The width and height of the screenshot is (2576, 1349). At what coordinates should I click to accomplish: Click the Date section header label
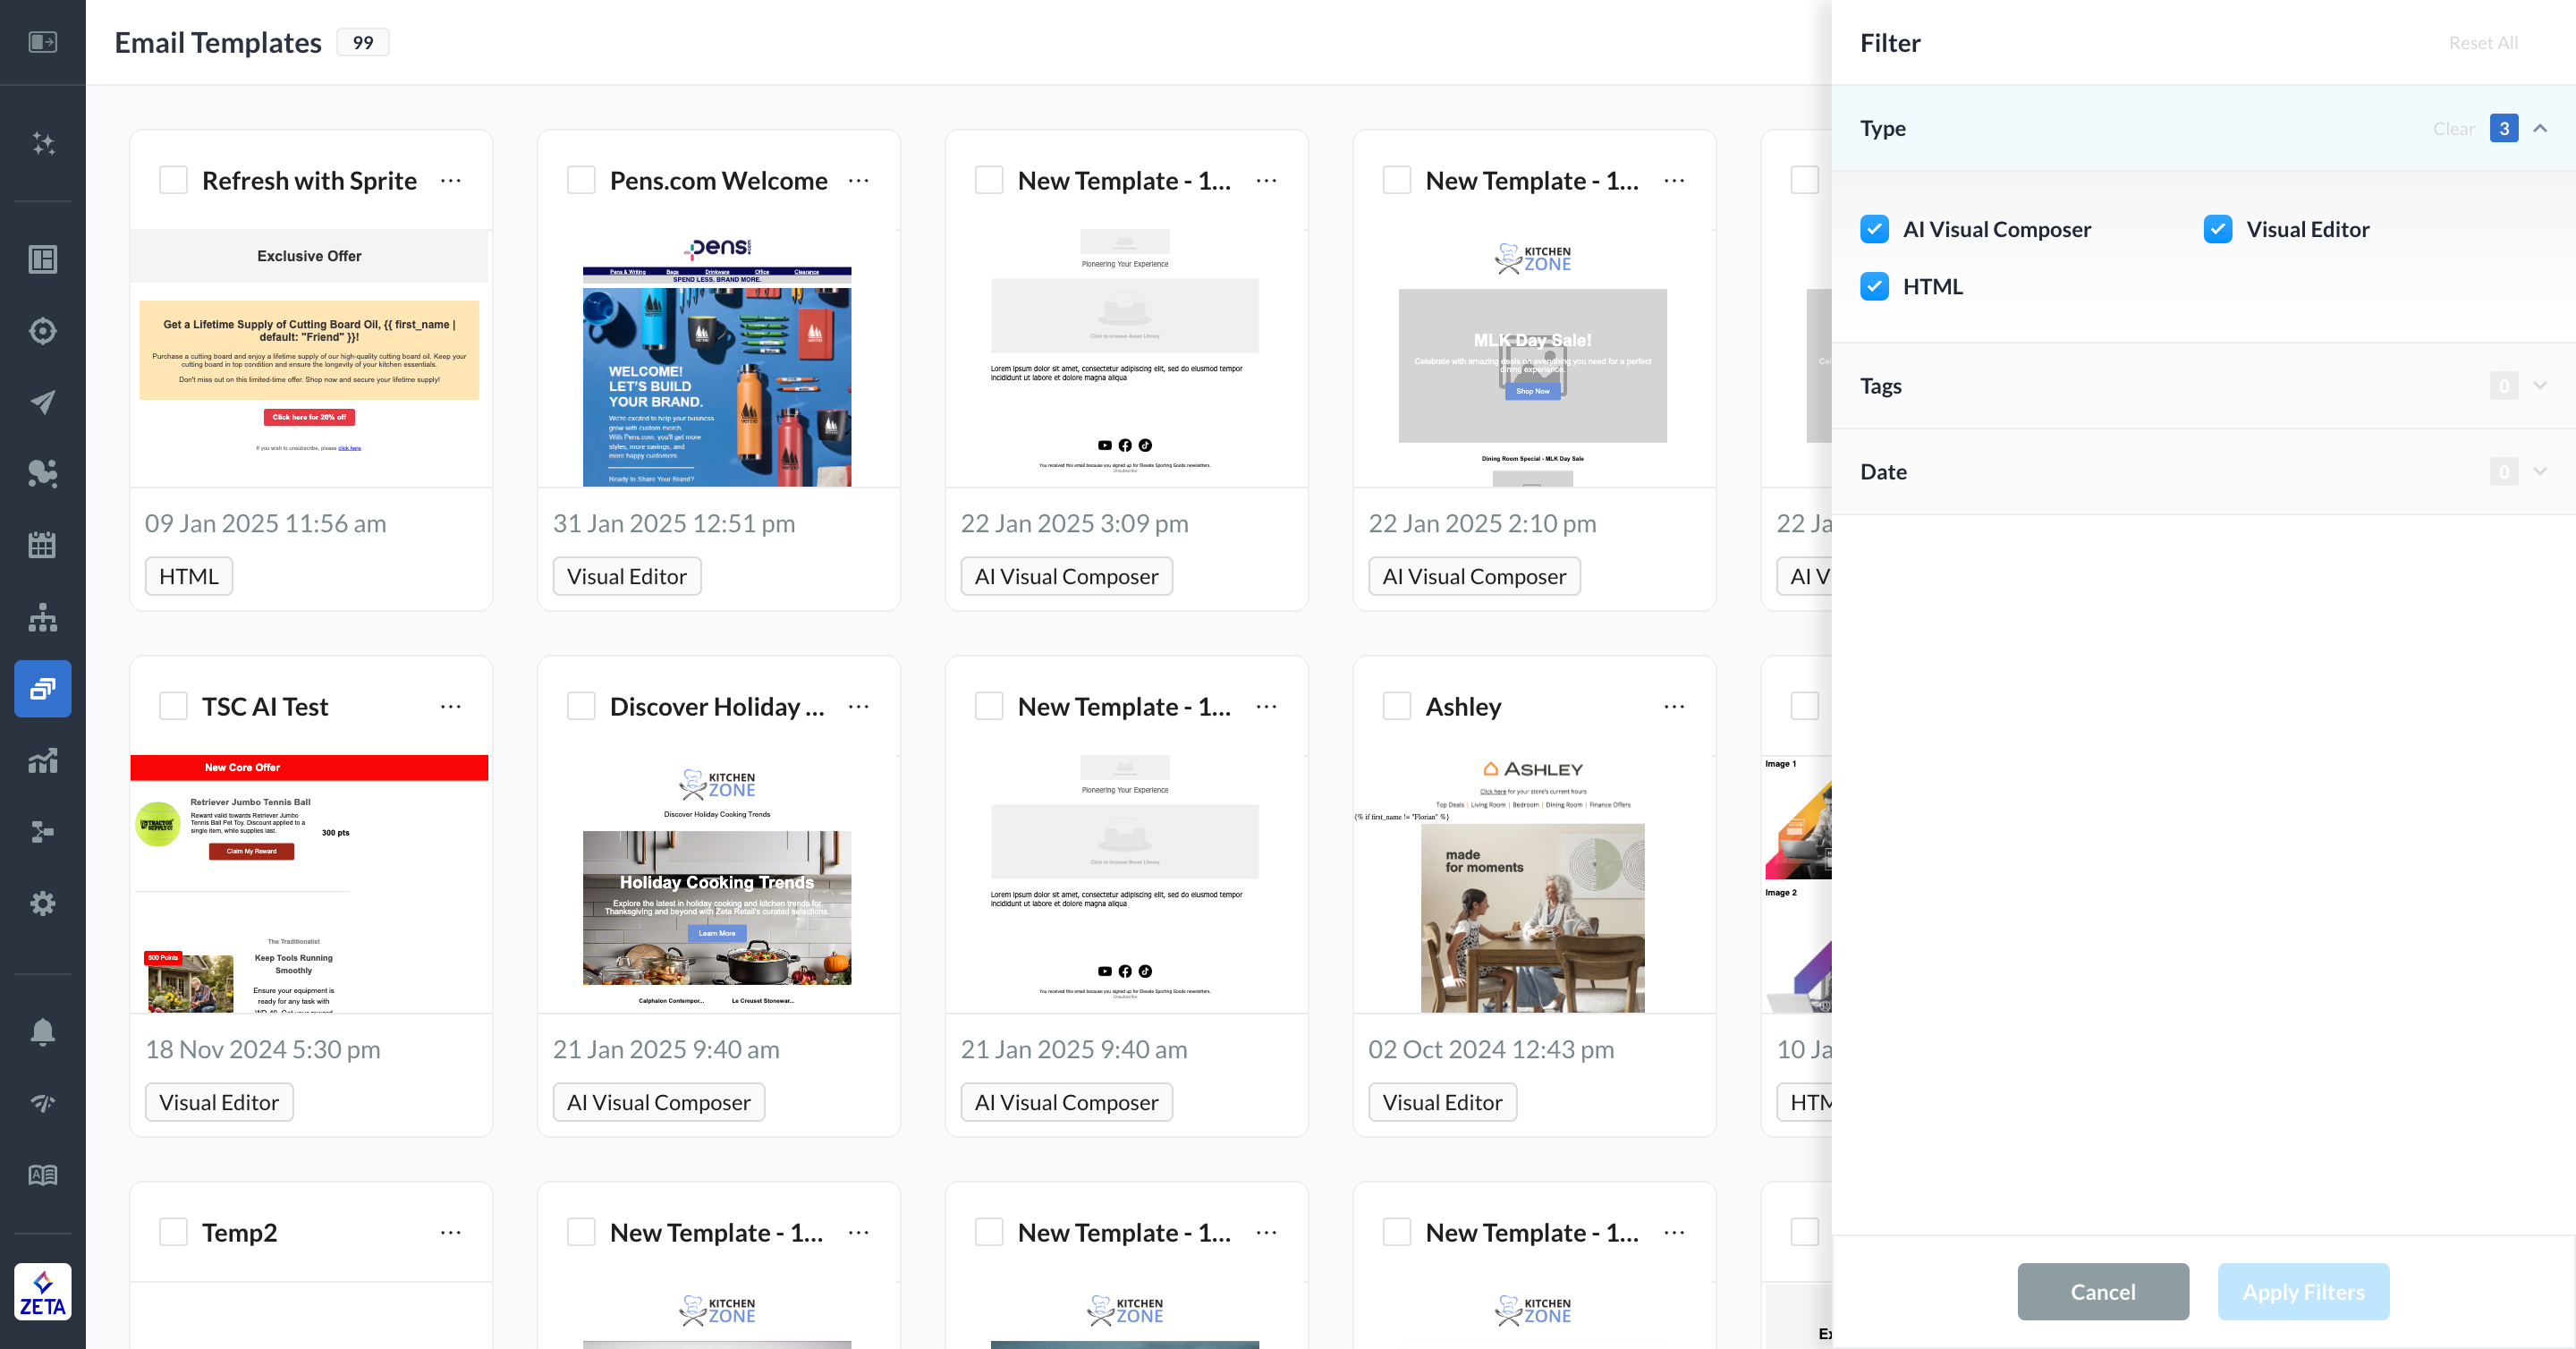click(x=1883, y=472)
